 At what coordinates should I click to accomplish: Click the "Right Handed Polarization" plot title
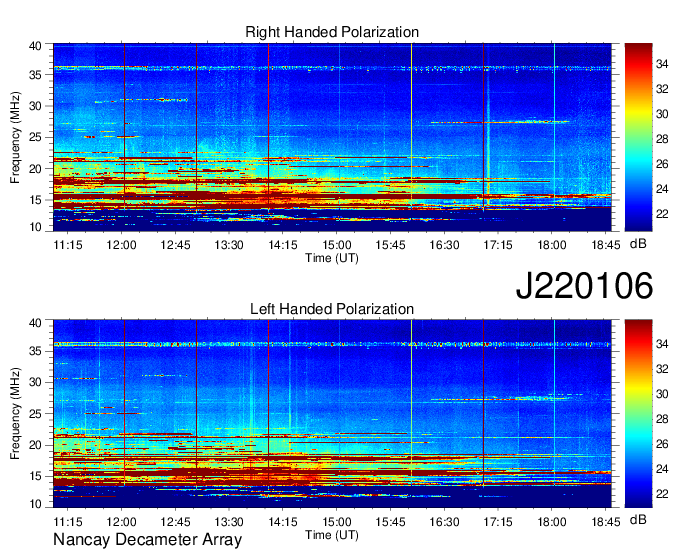(x=332, y=32)
